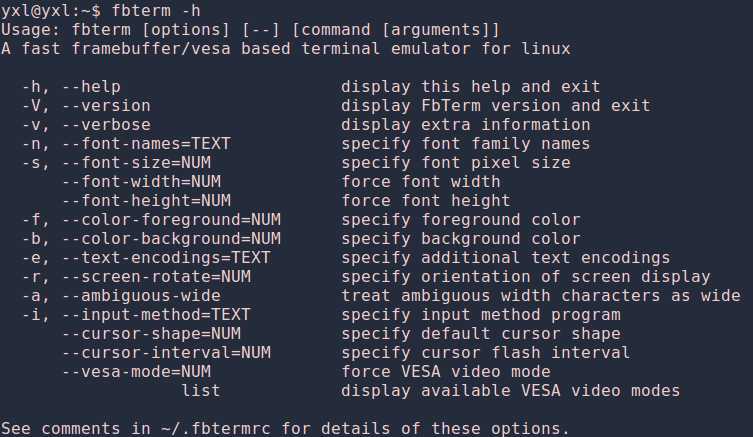Click --cursor-interval=NUM option
Screen dimensions: 753x437
coord(166,353)
